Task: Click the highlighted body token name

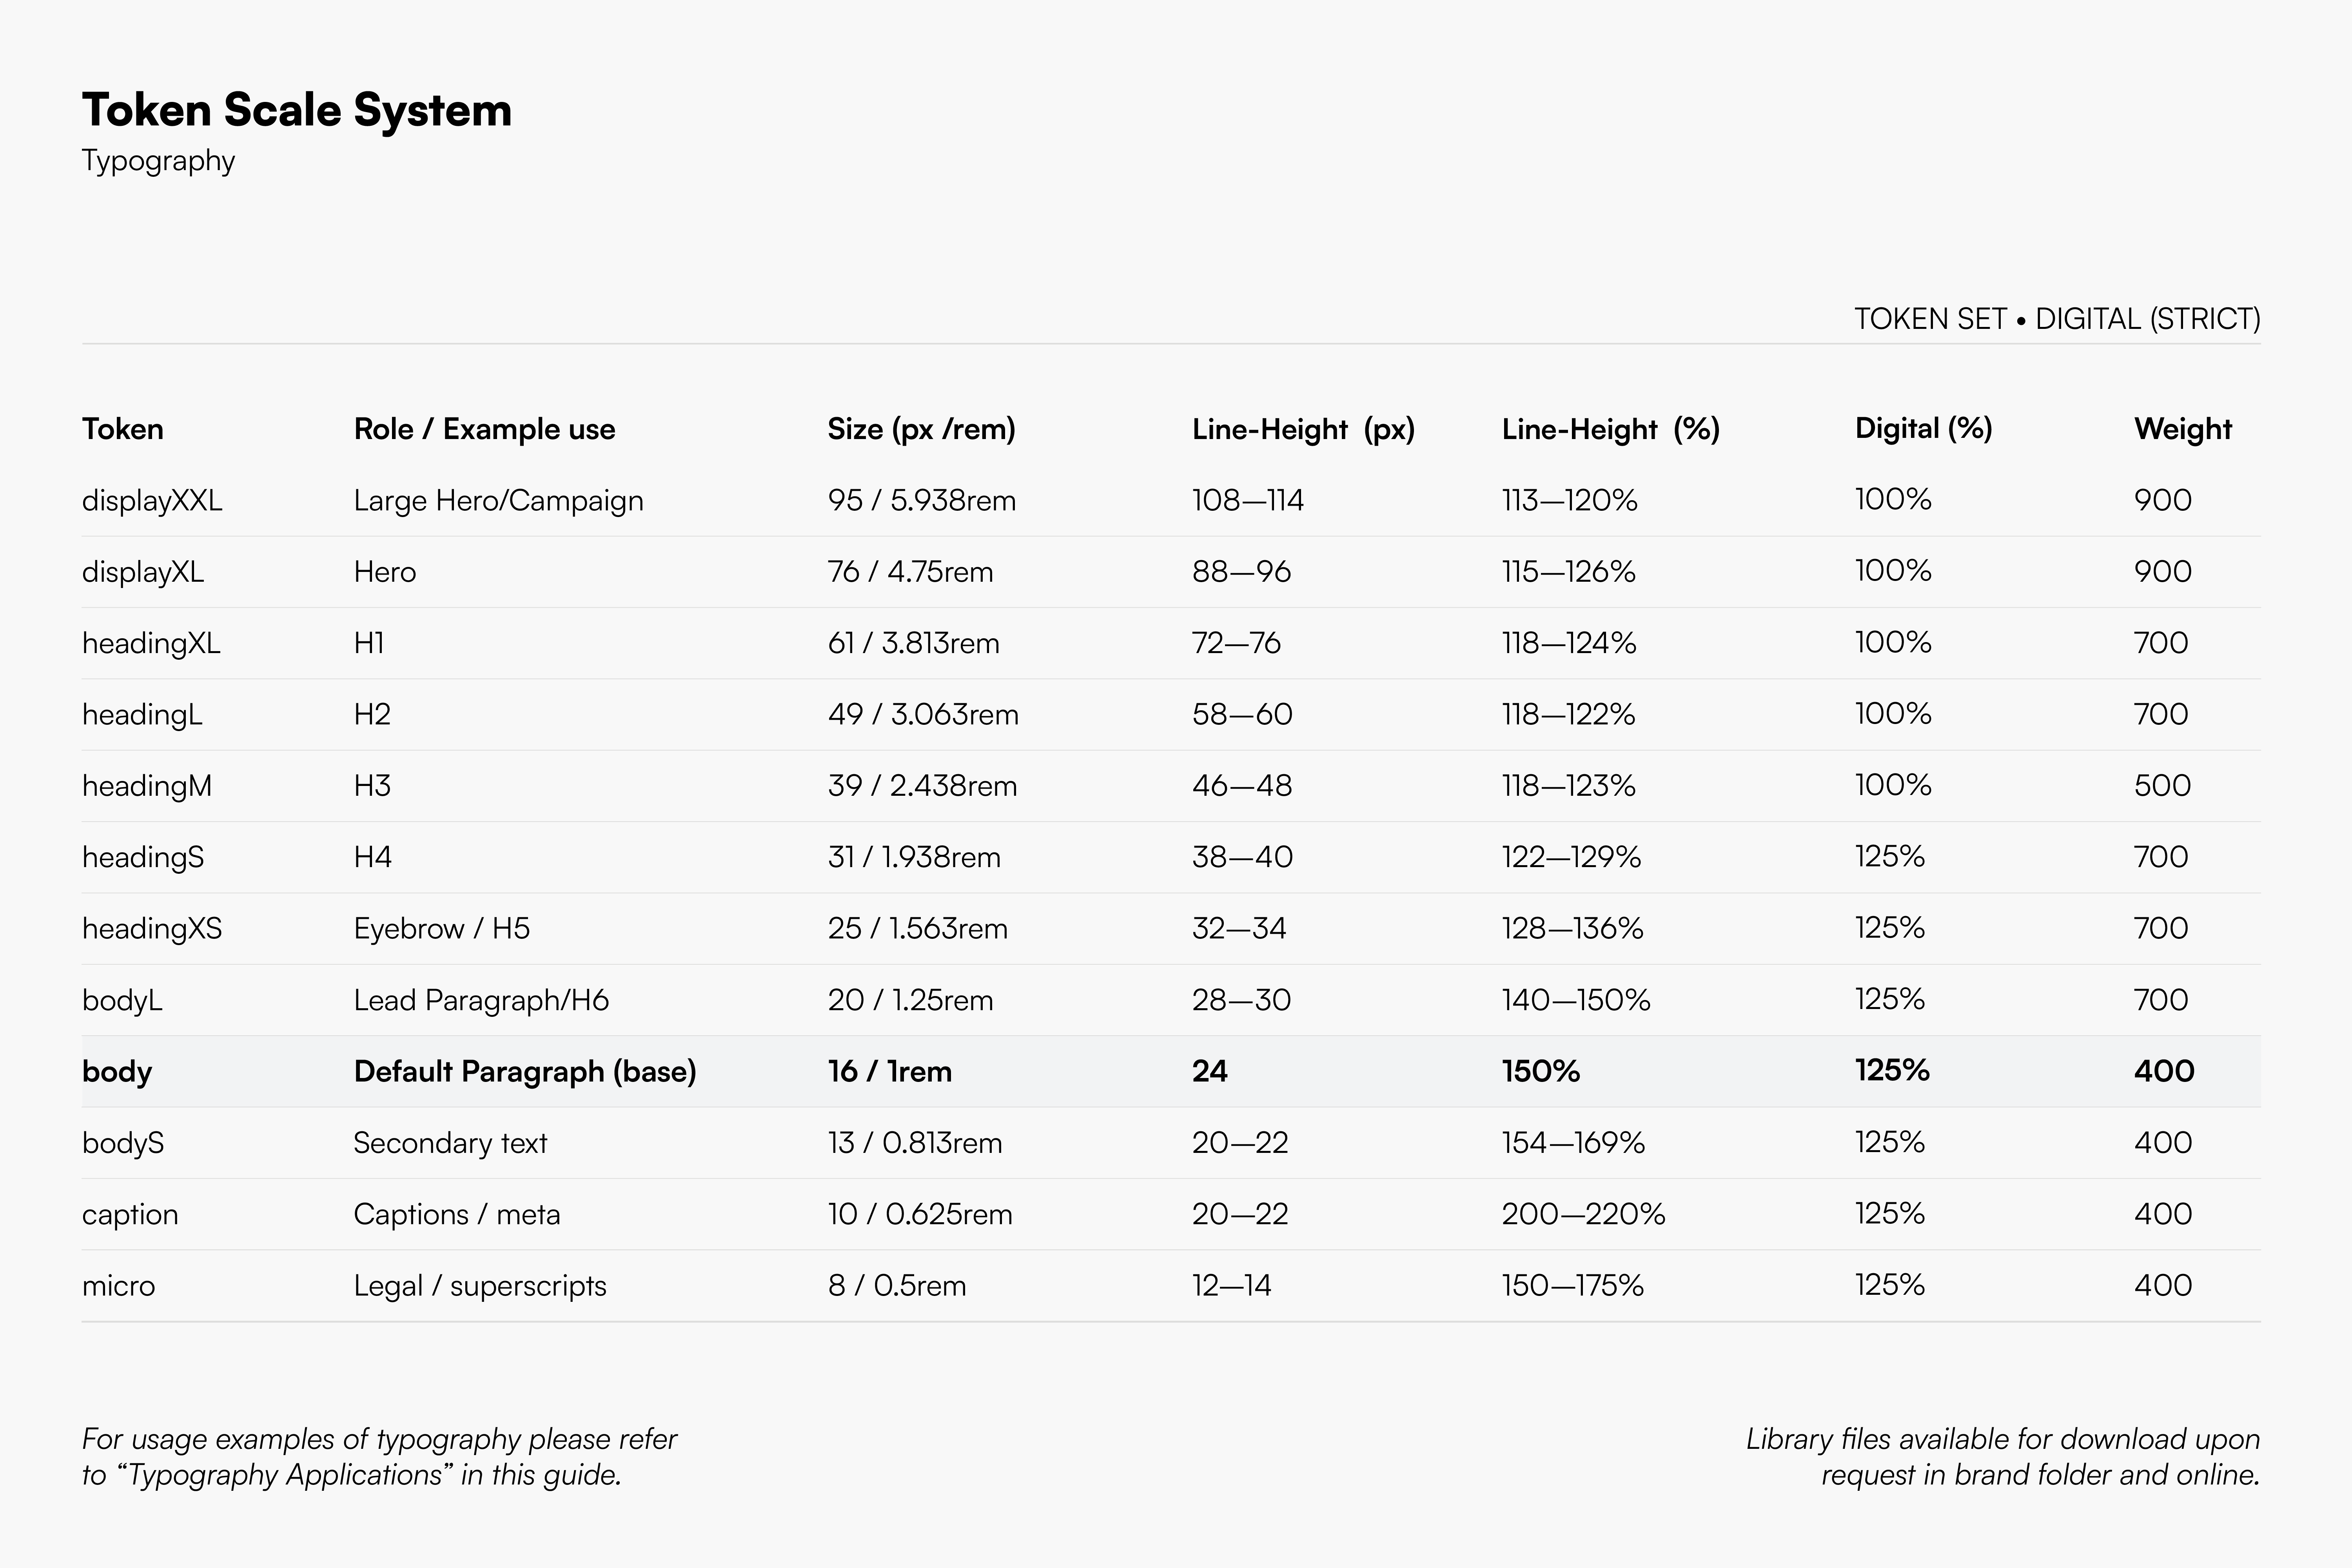Action: pyautogui.click(x=117, y=1072)
